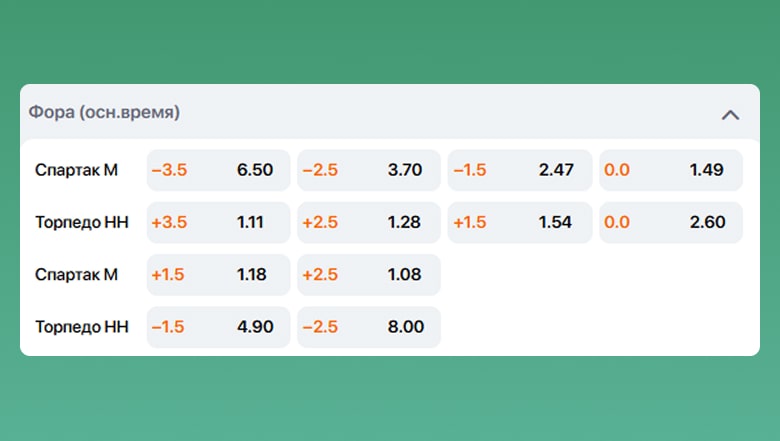Select Спартак М −1.5 odds 2.47
The width and height of the screenshot is (780, 441).
point(519,170)
